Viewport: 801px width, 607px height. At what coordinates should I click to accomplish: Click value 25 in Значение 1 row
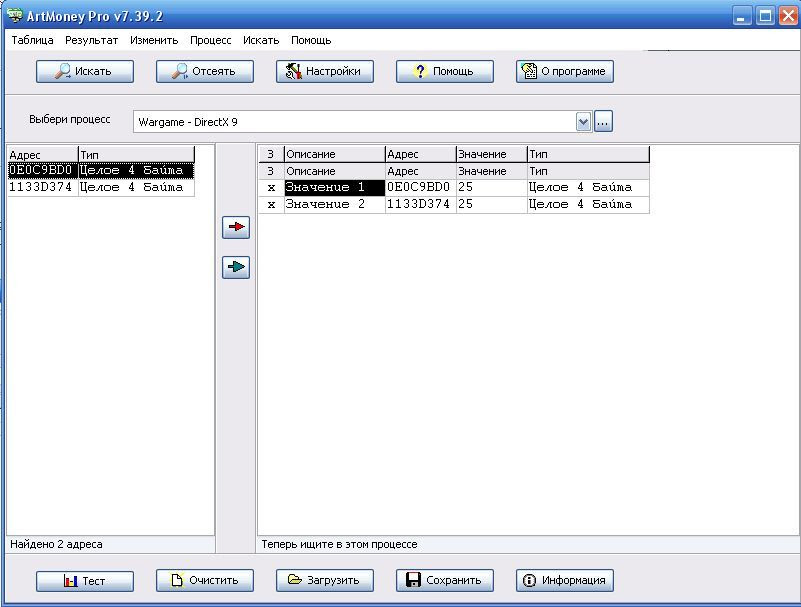pos(491,188)
